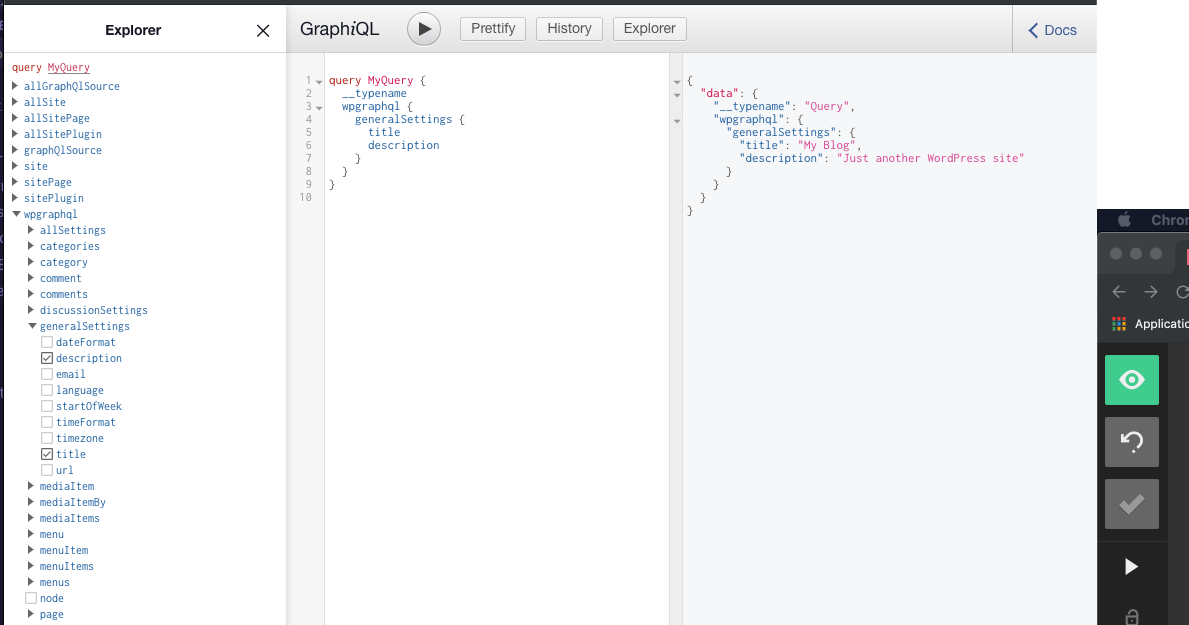
Task: Expand the graphQlSource tree node
Action: (x=15, y=149)
